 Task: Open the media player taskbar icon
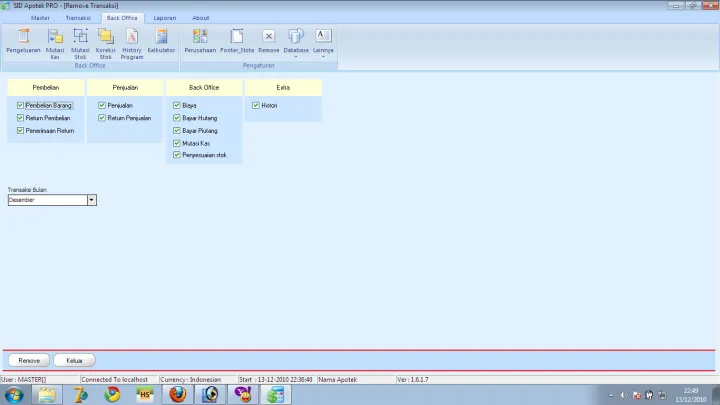pyautogui.click(x=210, y=395)
